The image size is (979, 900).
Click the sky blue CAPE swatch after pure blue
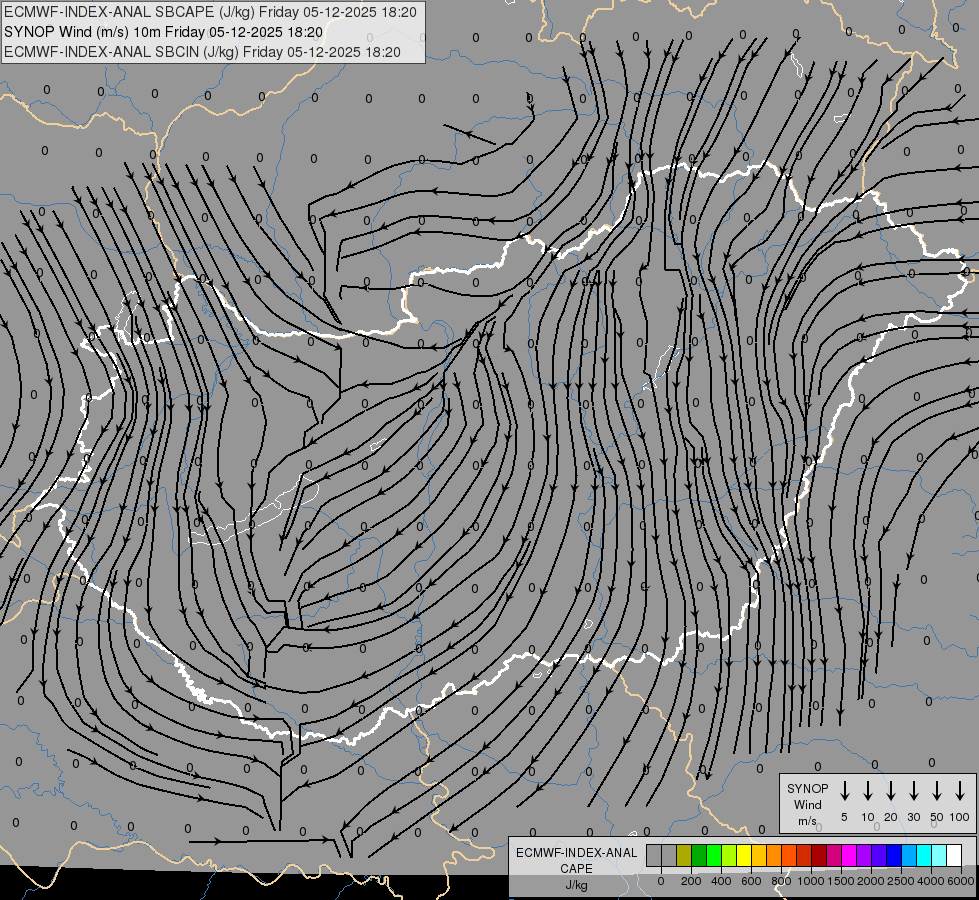[908, 855]
